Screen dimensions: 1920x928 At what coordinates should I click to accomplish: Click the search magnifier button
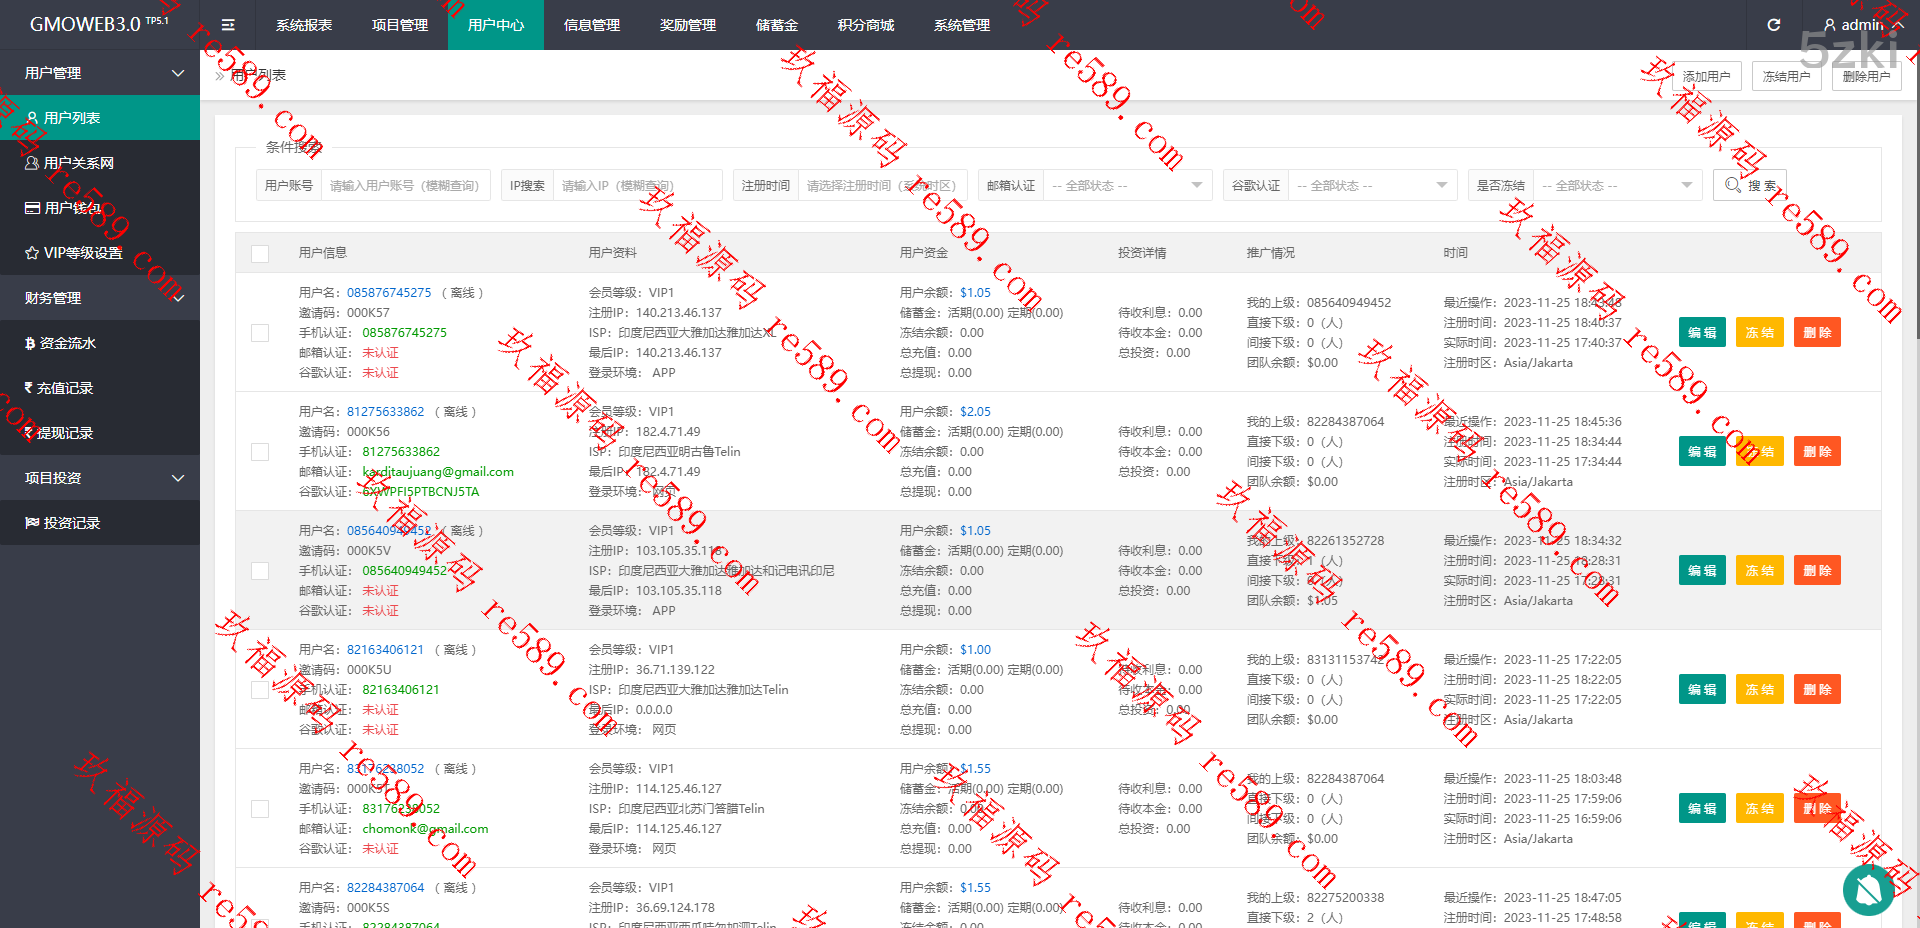coord(1749,186)
